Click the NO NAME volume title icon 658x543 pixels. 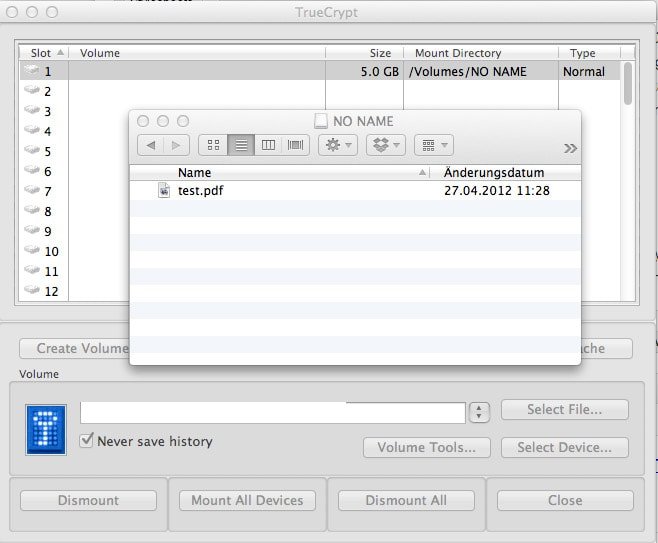coord(321,121)
